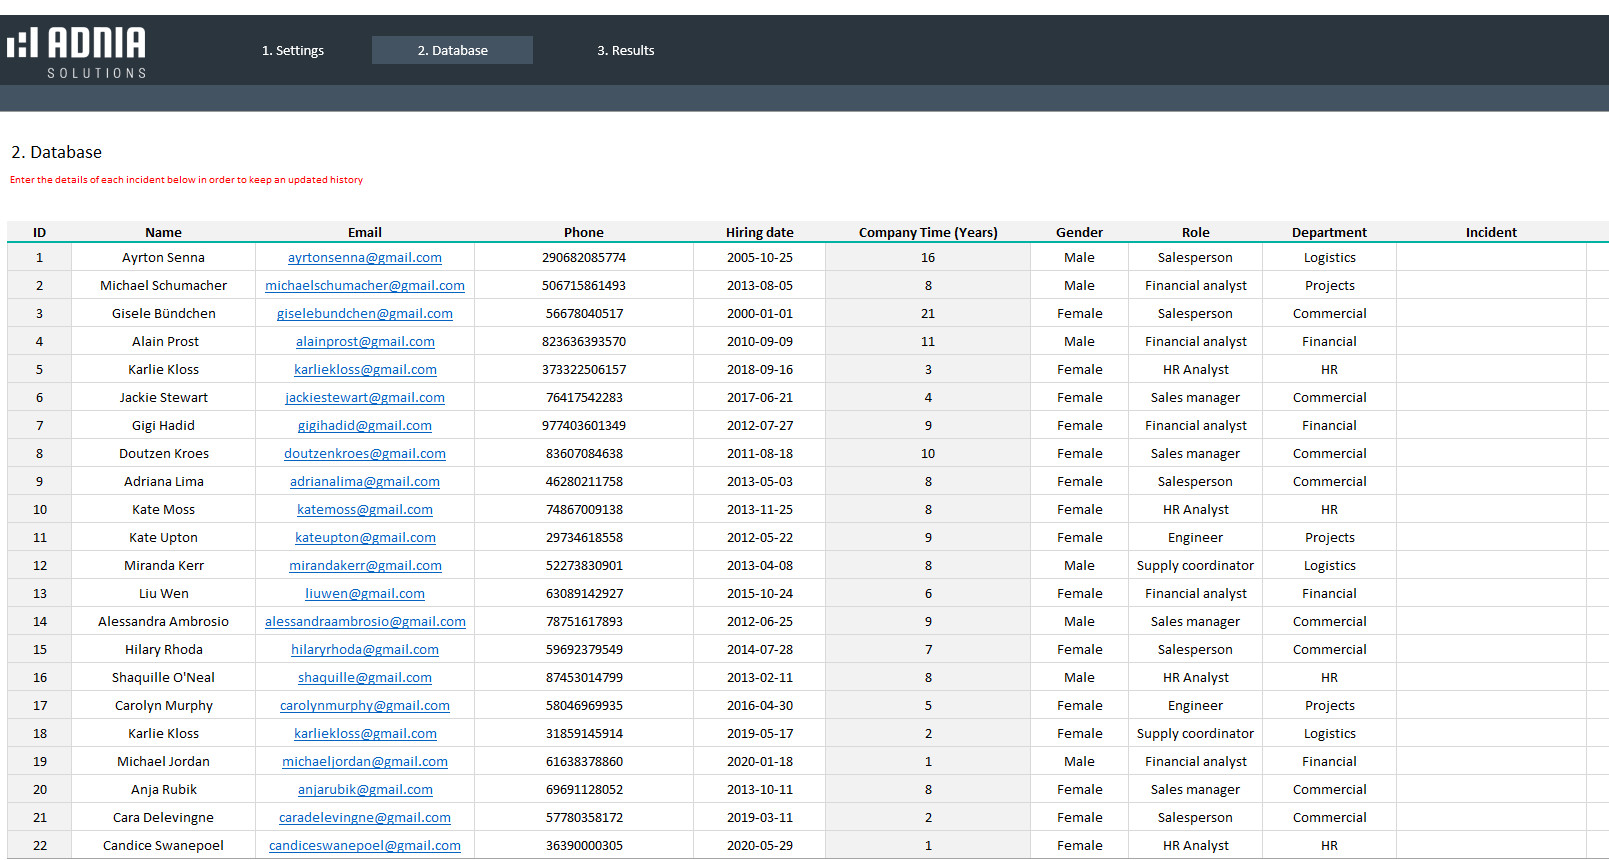Select the 2. Database tab
This screenshot has height=860, width=1609.
pyautogui.click(x=452, y=51)
